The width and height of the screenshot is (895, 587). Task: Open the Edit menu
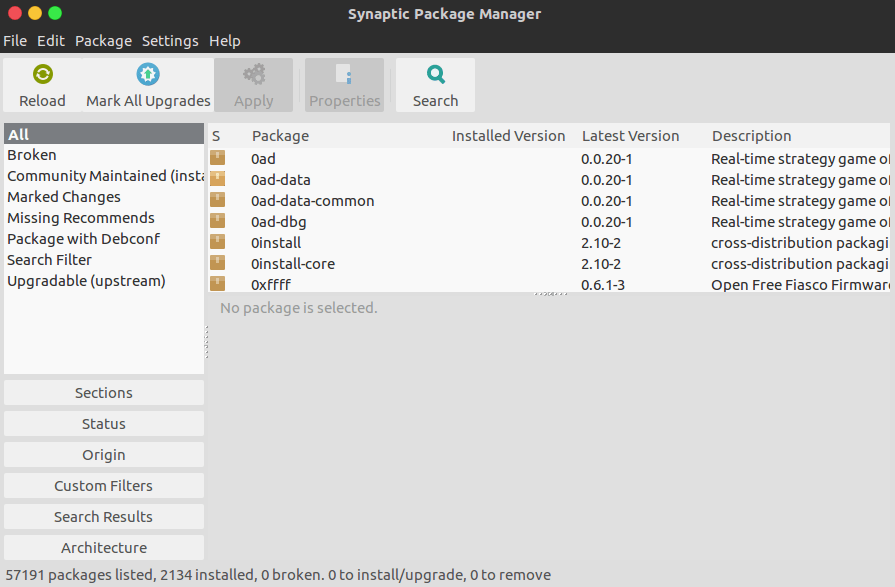coord(51,41)
